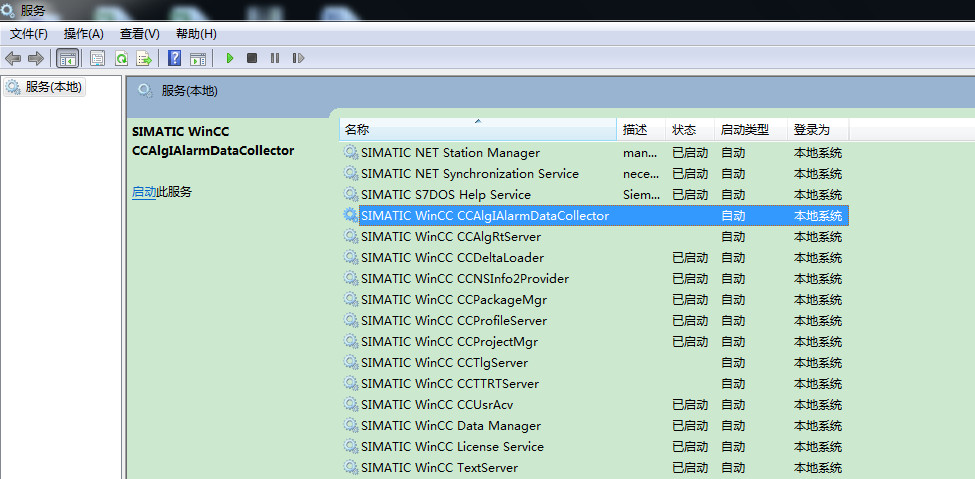The image size is (975, 479).
Task: Click gear icon beside CCUsrAcv
Action: (351, 405)
